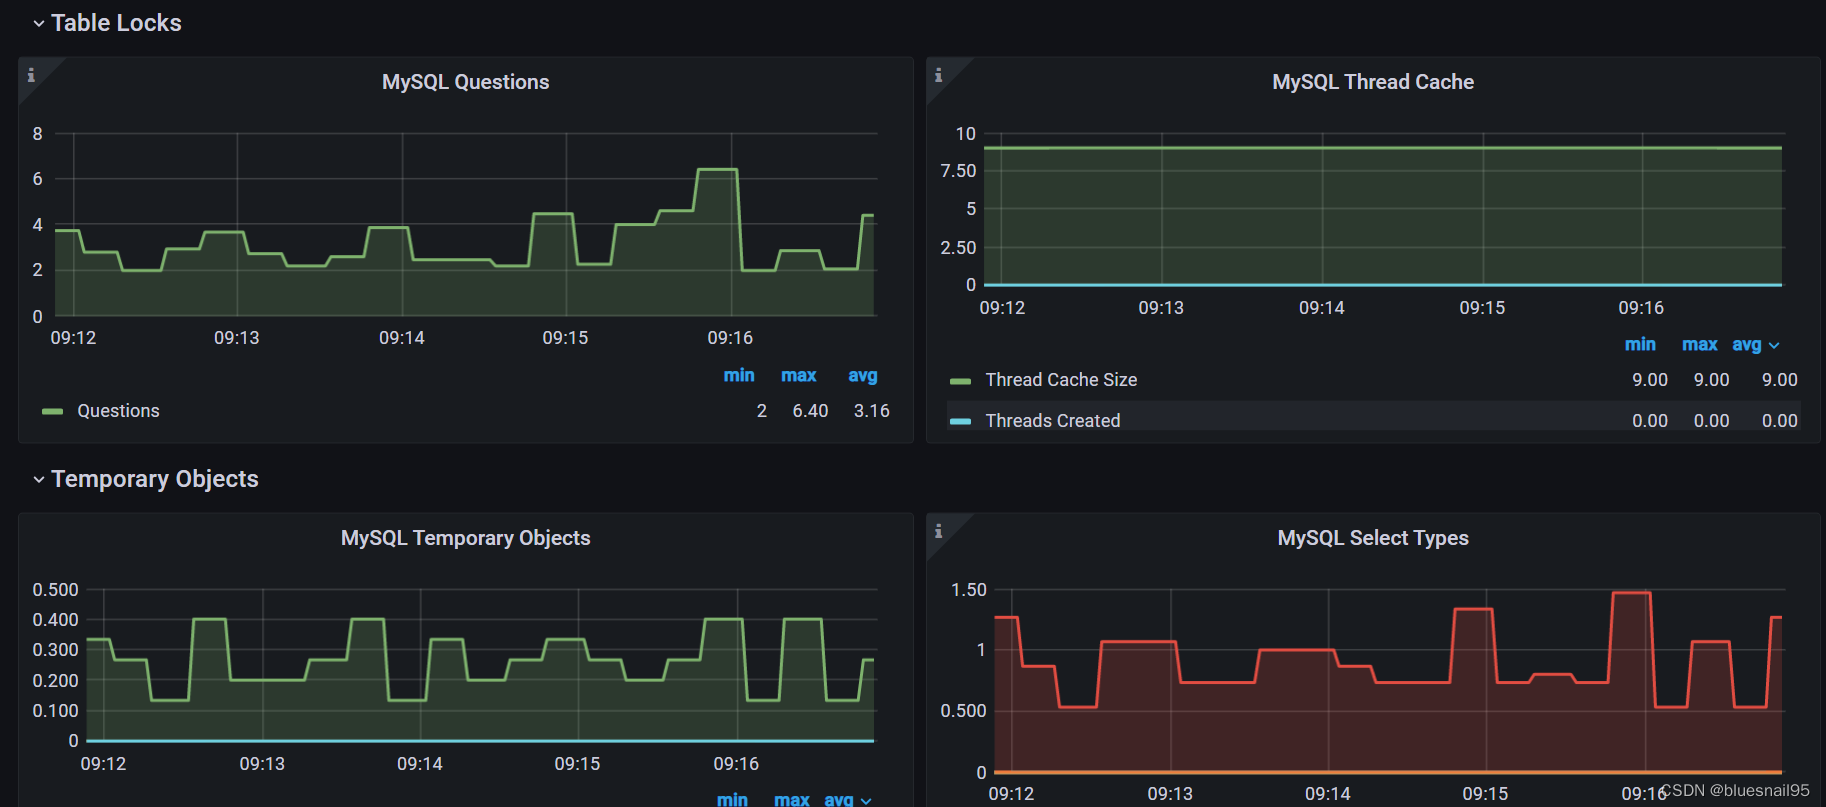Open MySQL Thread Cache panel title menu
This screenshot has height=807, width=1826.
[1373, 82]
